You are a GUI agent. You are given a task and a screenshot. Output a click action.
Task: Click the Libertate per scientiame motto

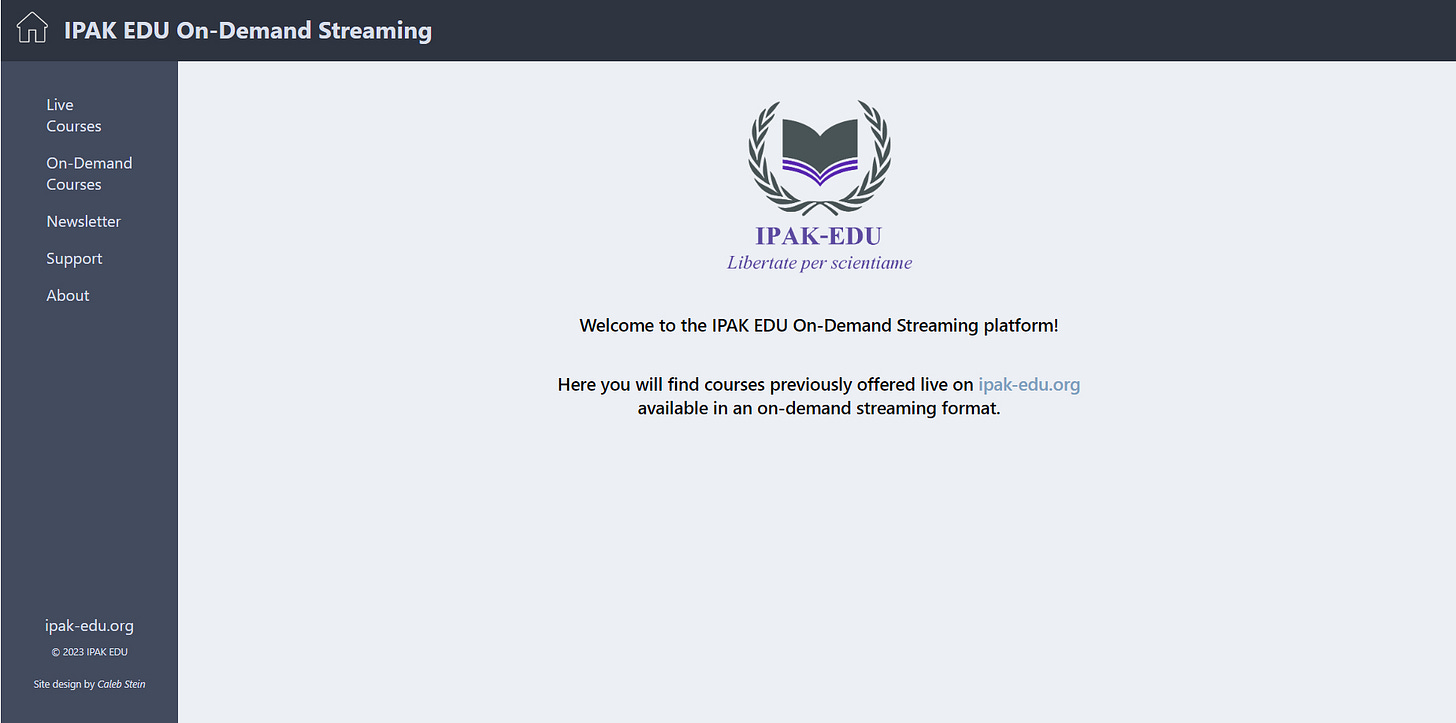coord(819,263)
